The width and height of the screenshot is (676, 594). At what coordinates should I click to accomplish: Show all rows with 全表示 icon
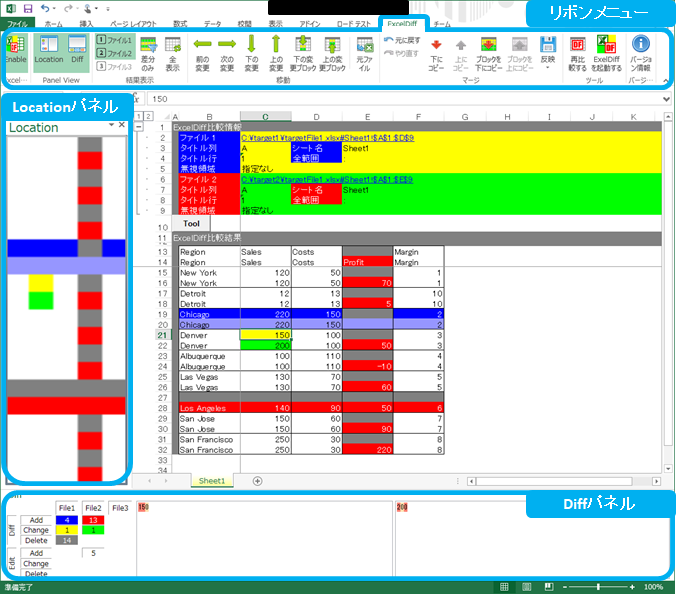point(173,54)
